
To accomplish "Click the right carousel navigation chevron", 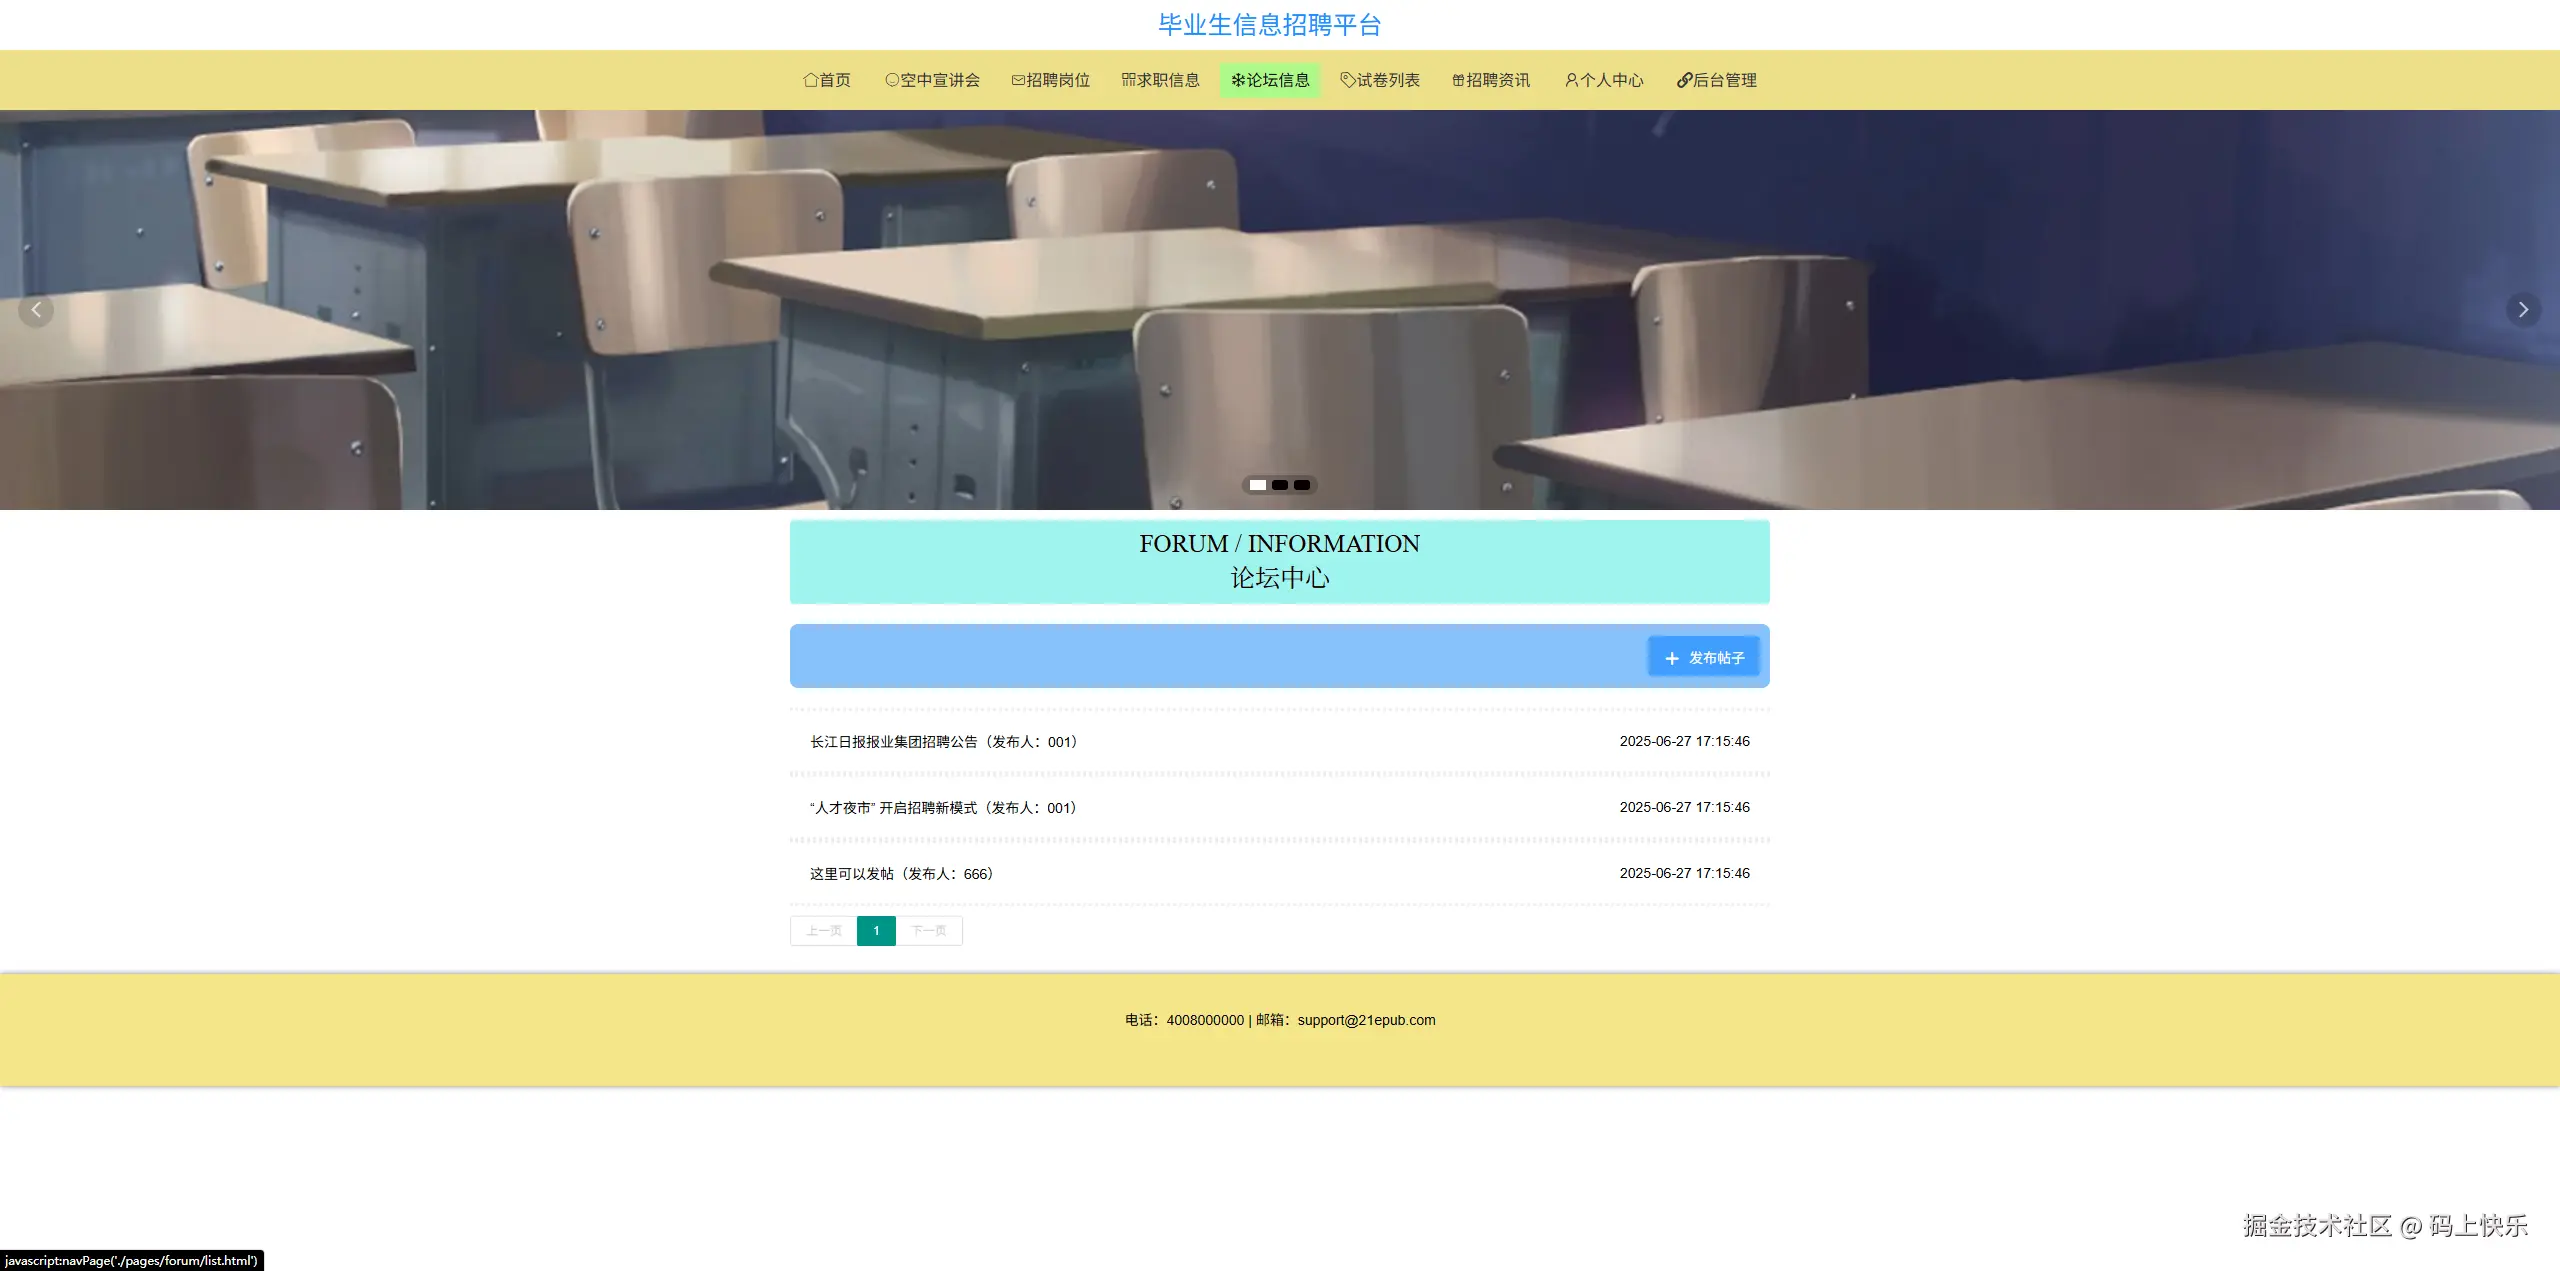I will 2523,310.
